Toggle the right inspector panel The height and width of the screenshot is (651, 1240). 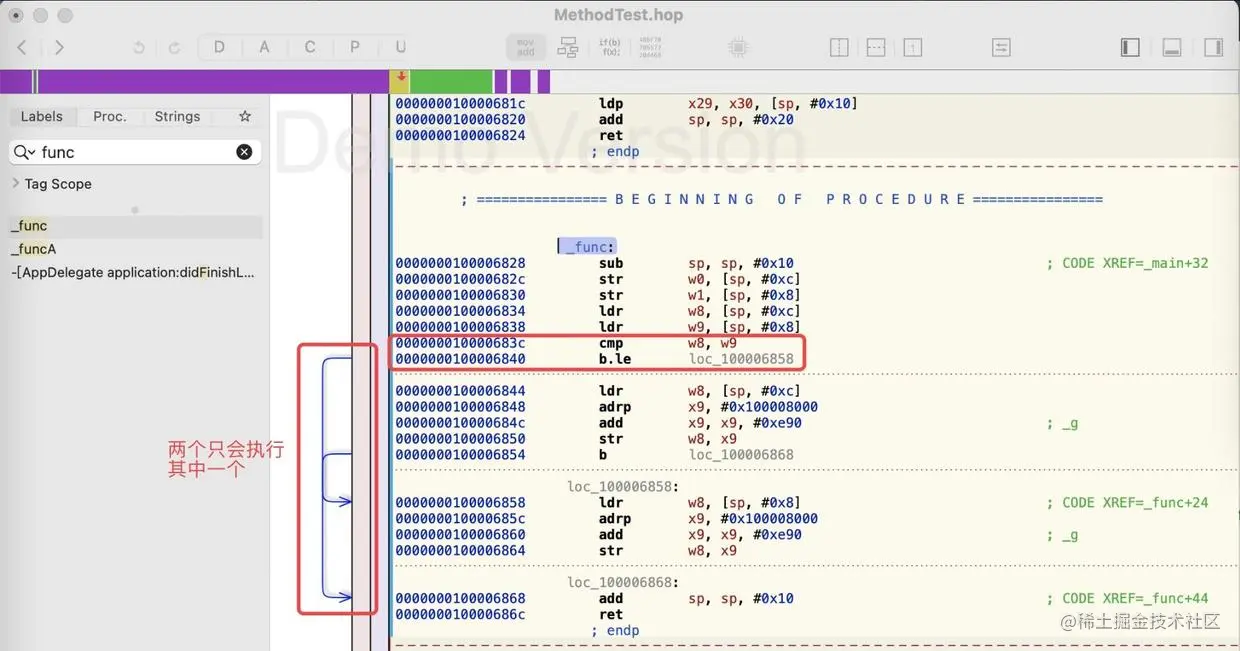(1213, 47)
